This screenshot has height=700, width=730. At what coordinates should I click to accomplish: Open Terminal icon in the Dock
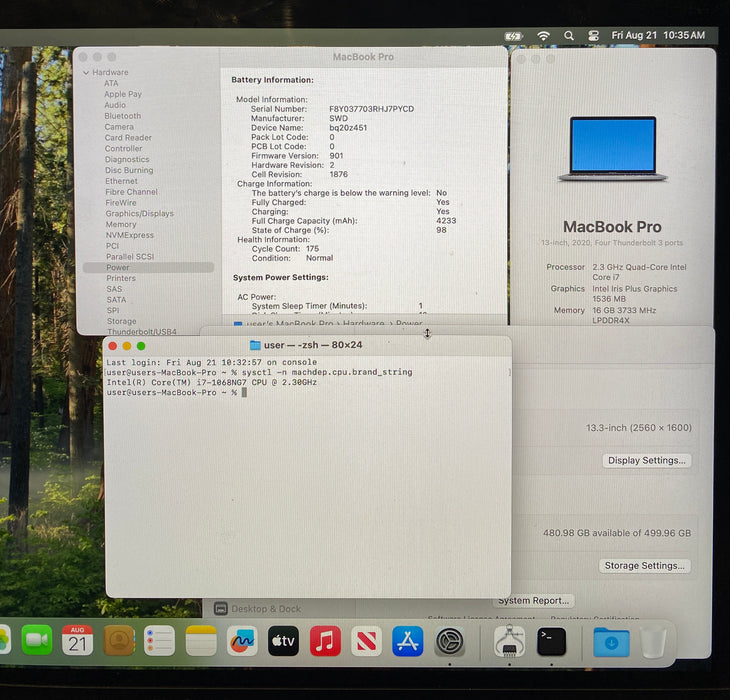[551, 641]
